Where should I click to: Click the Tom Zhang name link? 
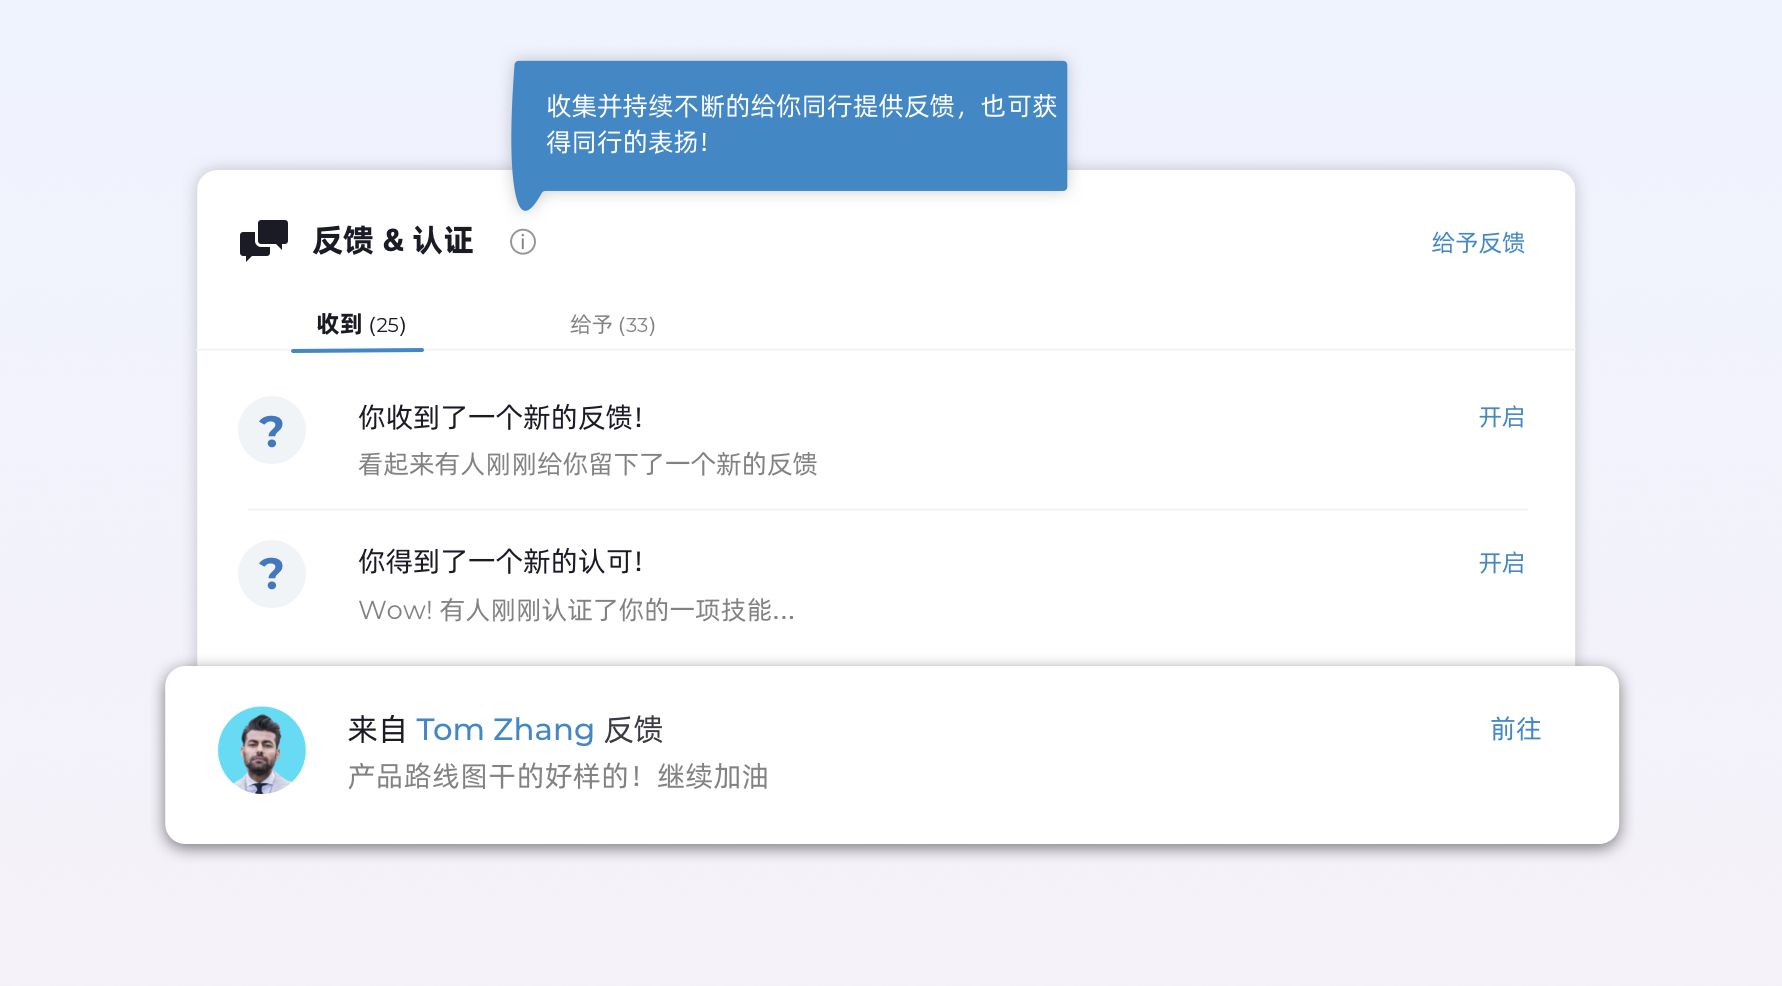tap(505, 729)
